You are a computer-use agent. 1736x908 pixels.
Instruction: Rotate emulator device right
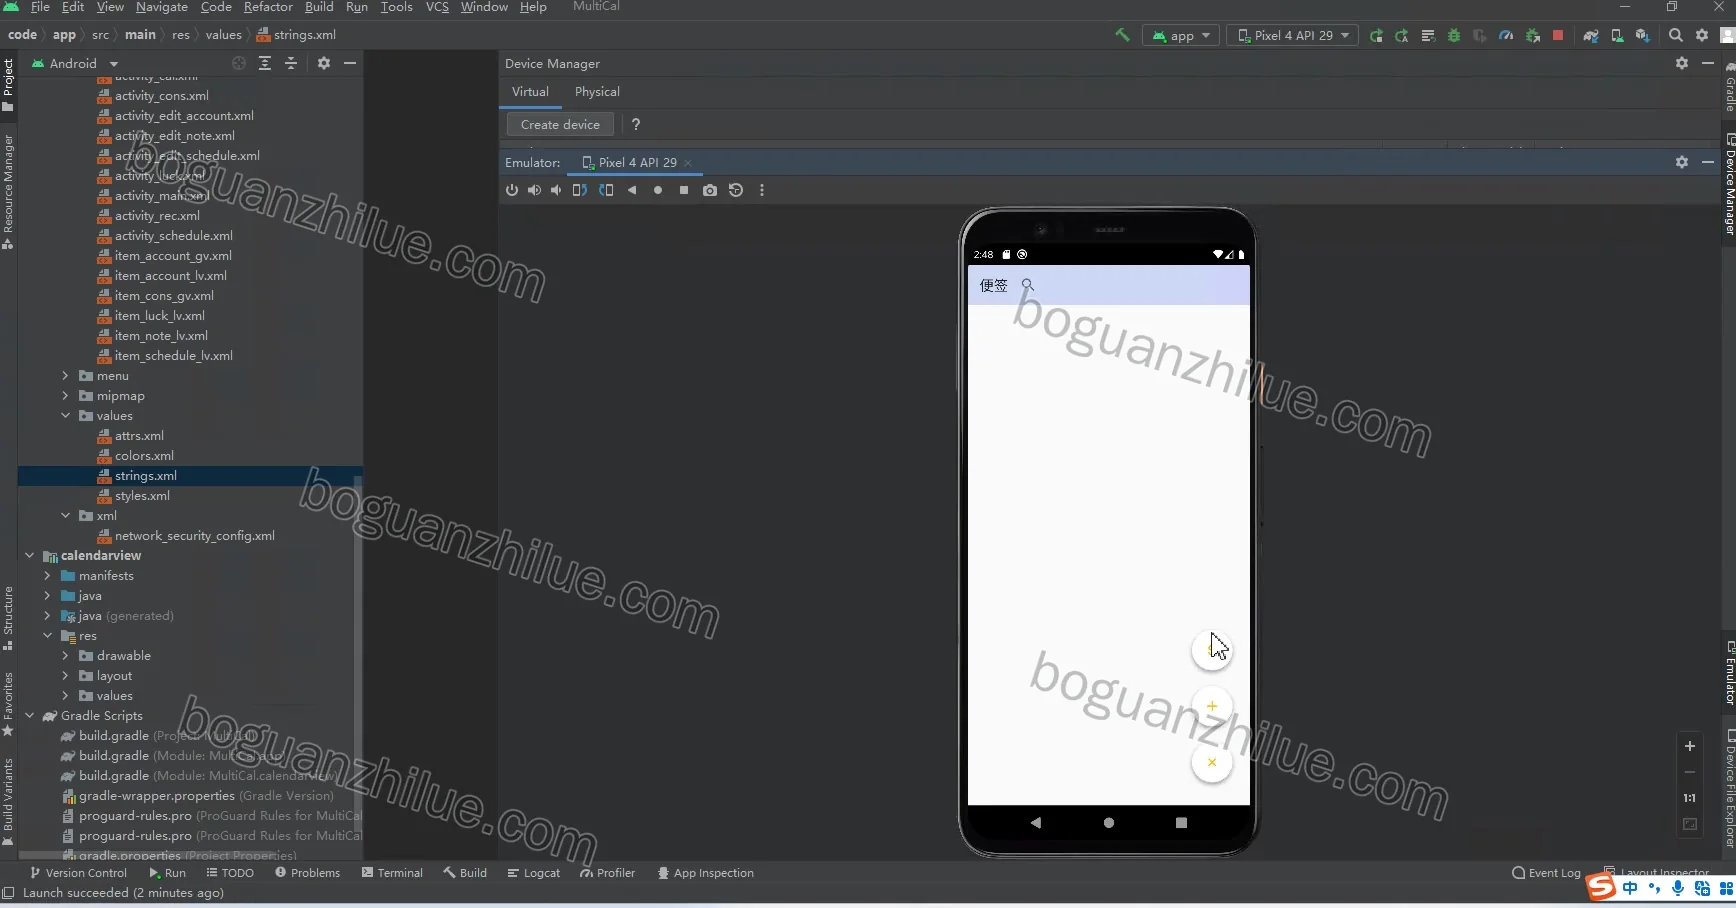point(606,190)
